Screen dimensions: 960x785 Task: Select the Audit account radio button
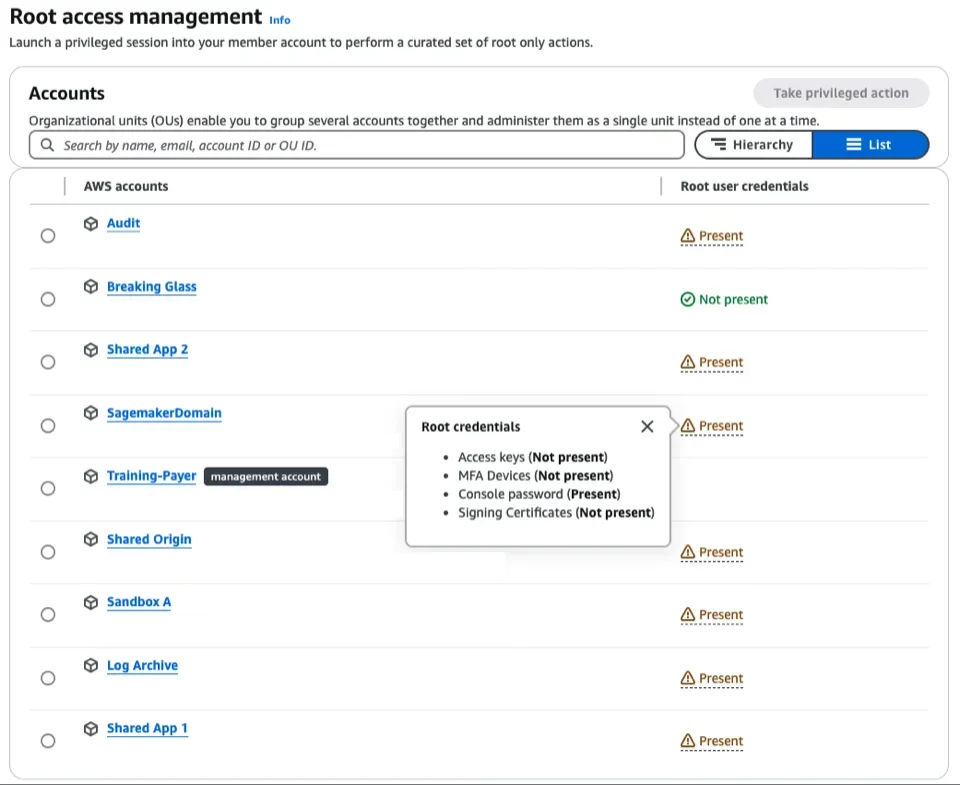pos(48,236)
